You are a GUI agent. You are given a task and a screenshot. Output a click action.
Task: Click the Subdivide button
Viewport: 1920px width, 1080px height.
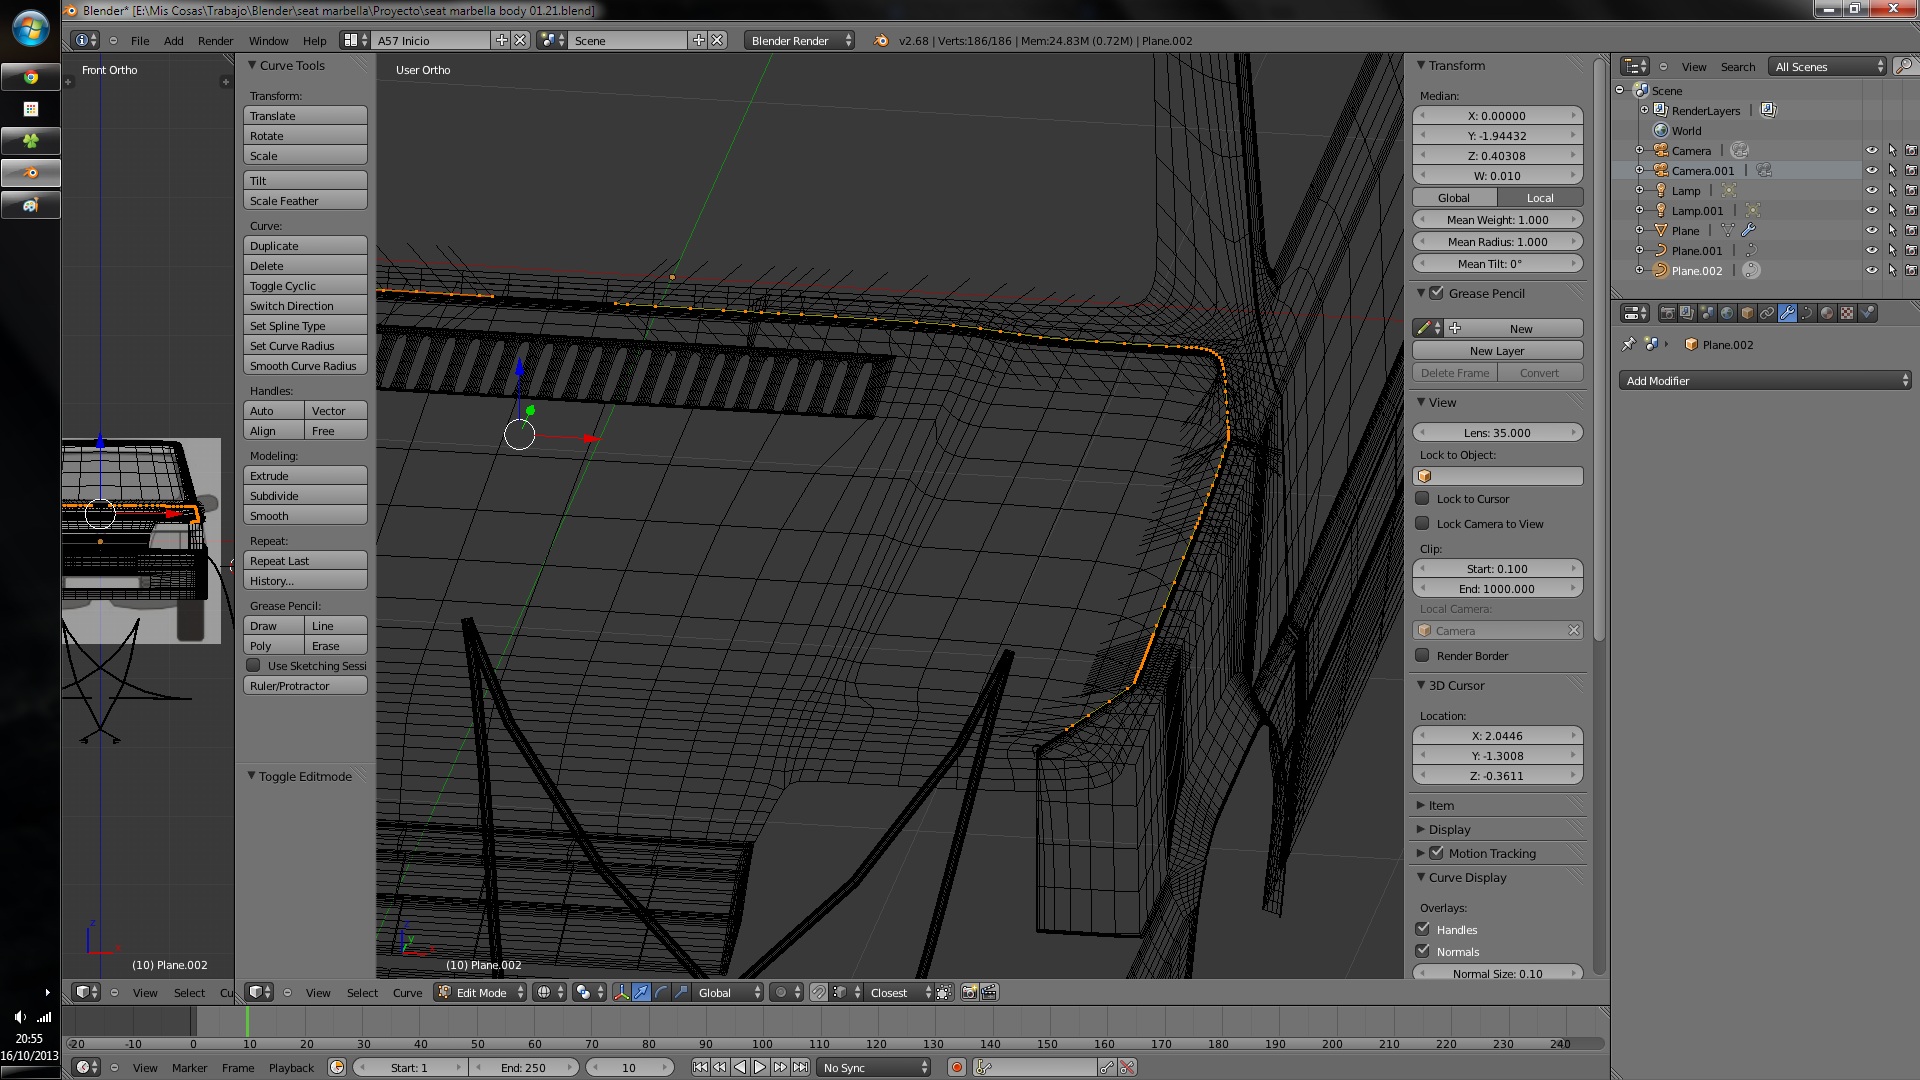tap(305, 496)
